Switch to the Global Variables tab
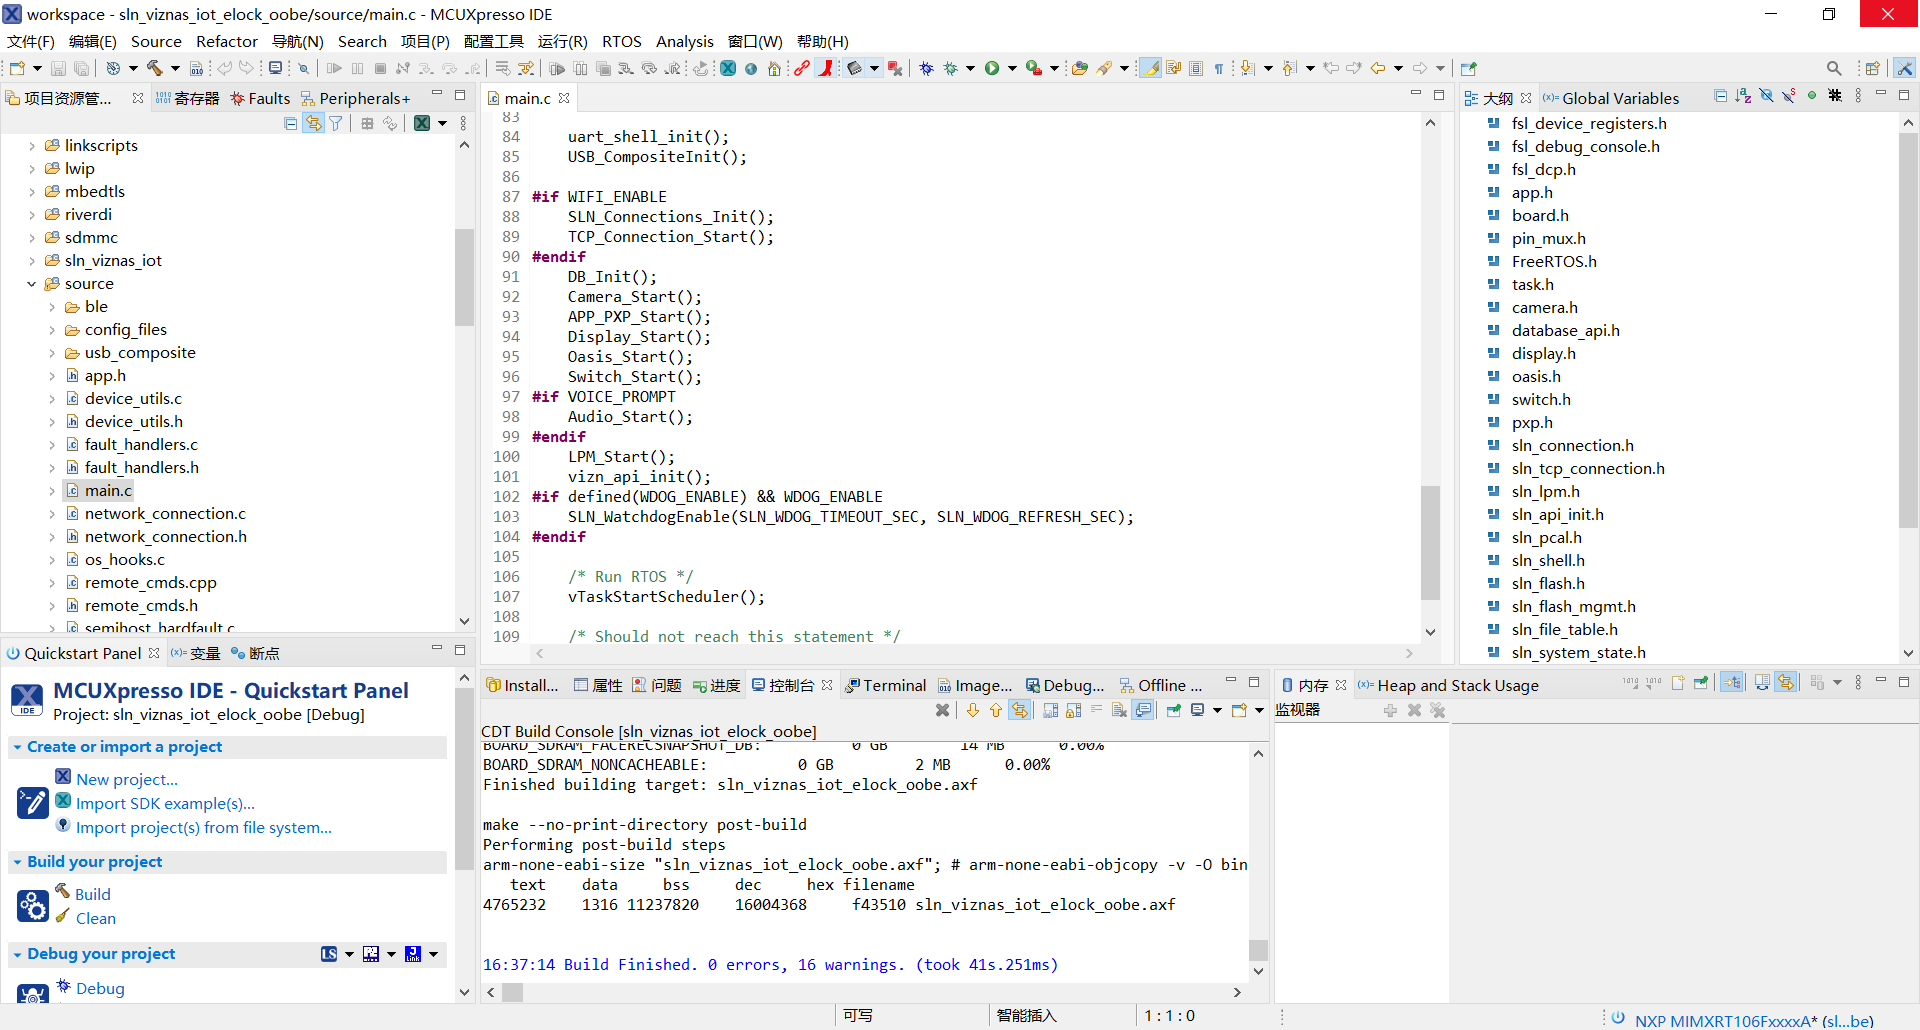 [x=1611, y=98]
